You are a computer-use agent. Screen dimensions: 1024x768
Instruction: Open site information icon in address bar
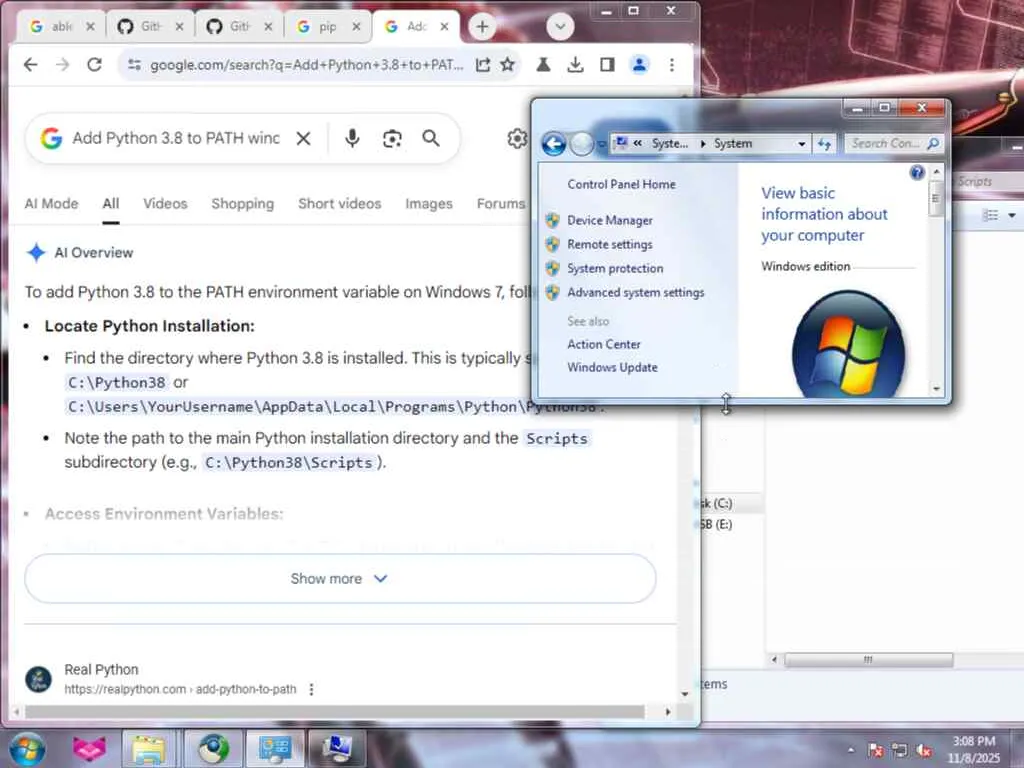(135, 65)
